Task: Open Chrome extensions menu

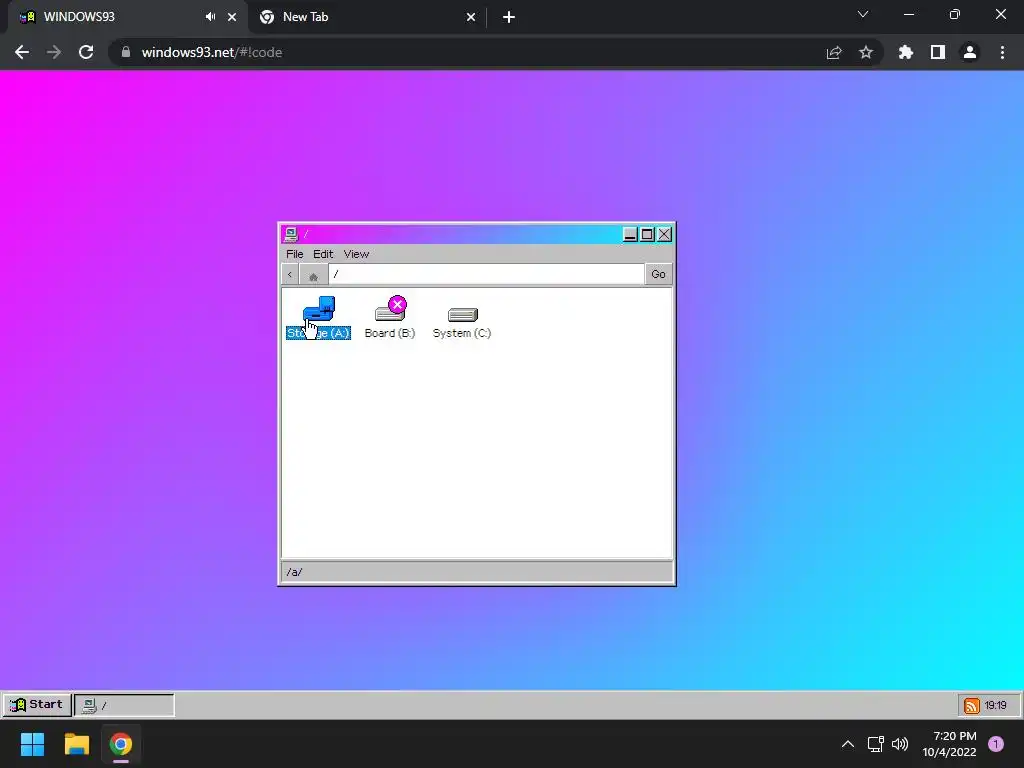Action: 906,52
